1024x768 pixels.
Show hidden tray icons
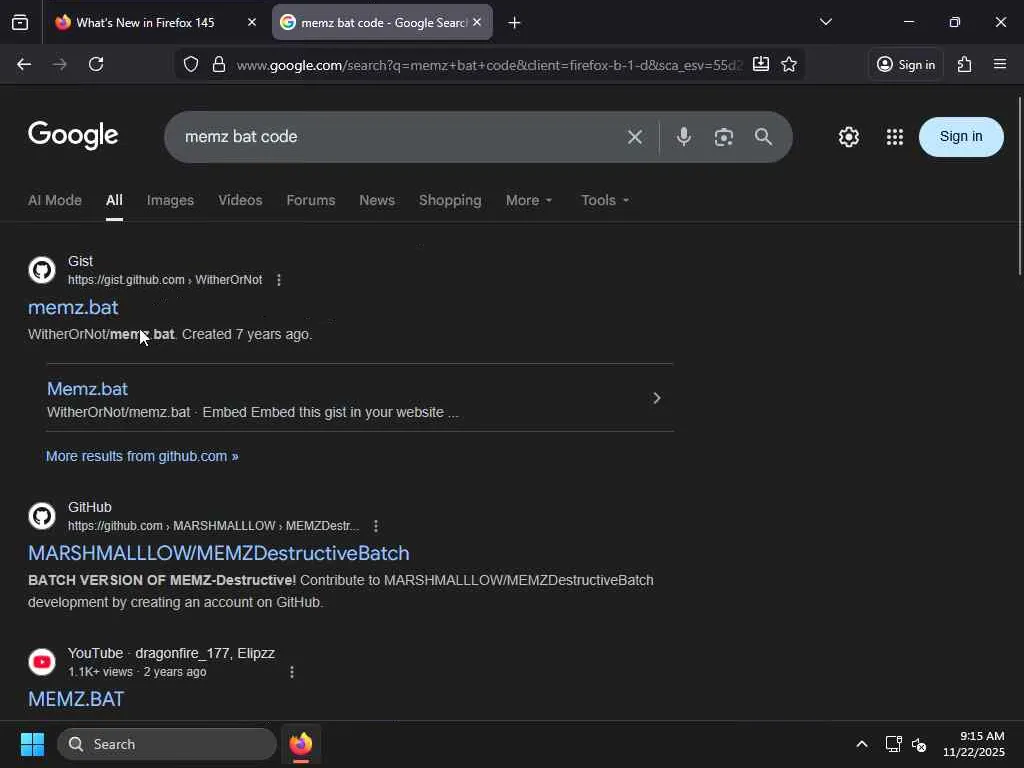pos(862,744)
